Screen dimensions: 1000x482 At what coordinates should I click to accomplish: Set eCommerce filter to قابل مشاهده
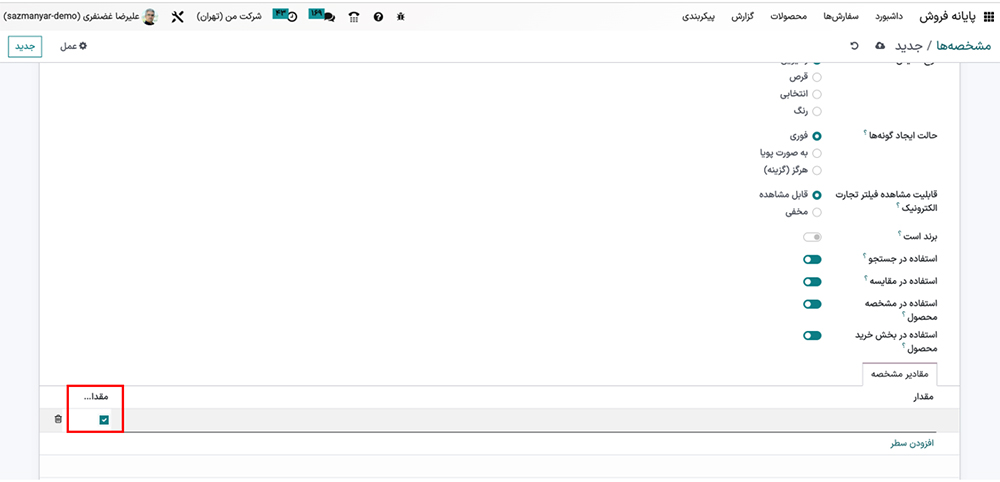click(x=817, y=195)
